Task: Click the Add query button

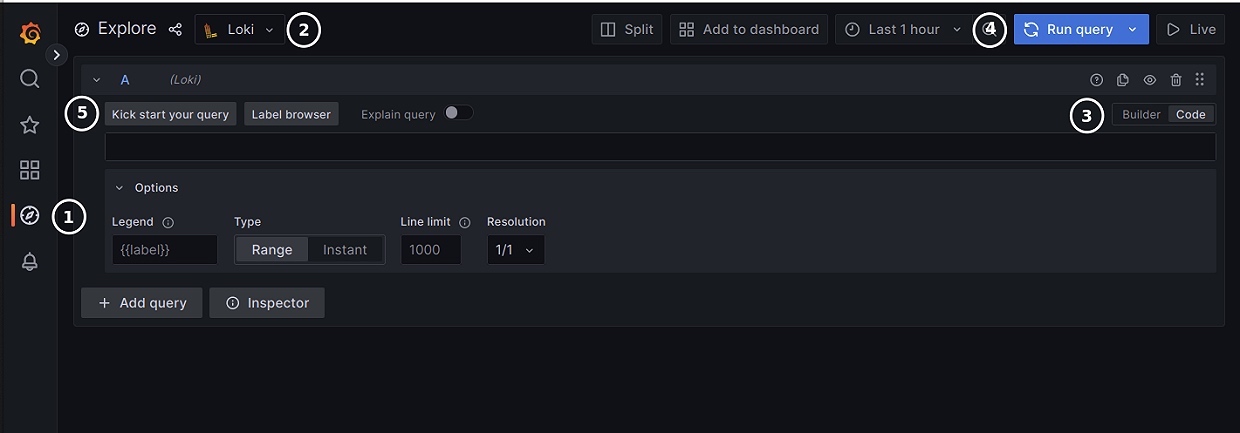Action: pyautogui.click(x=142, y=303)
